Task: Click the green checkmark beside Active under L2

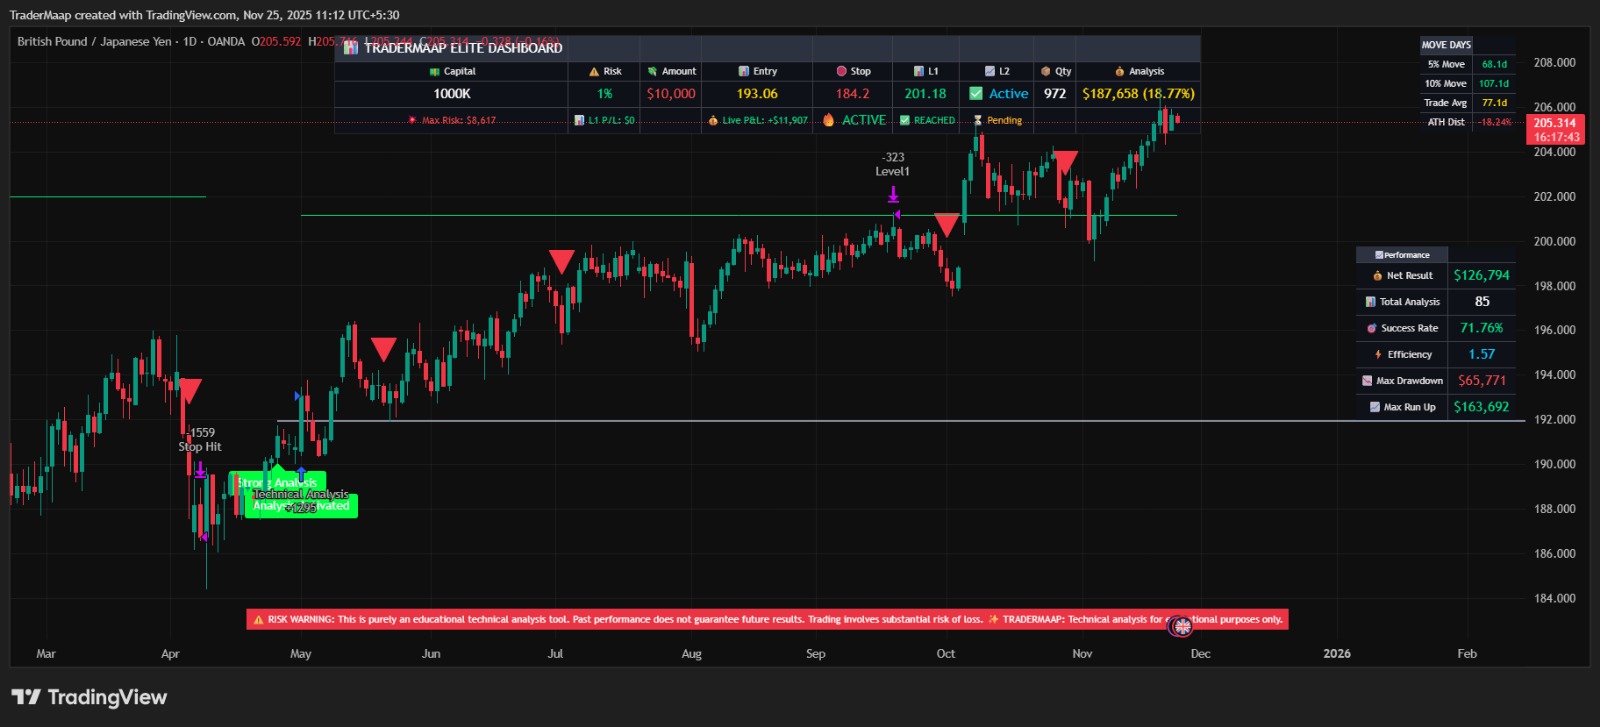Action: click(976, 94)
